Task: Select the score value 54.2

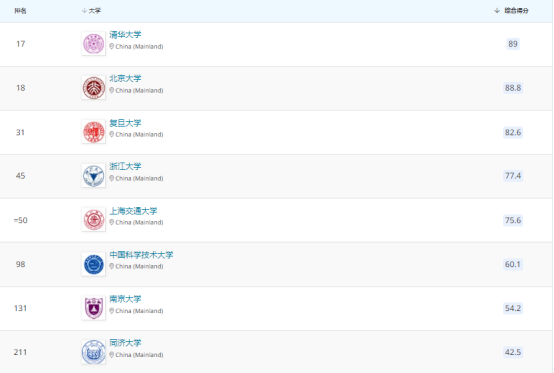Action: pyautogui.click(x=513, y=308)
